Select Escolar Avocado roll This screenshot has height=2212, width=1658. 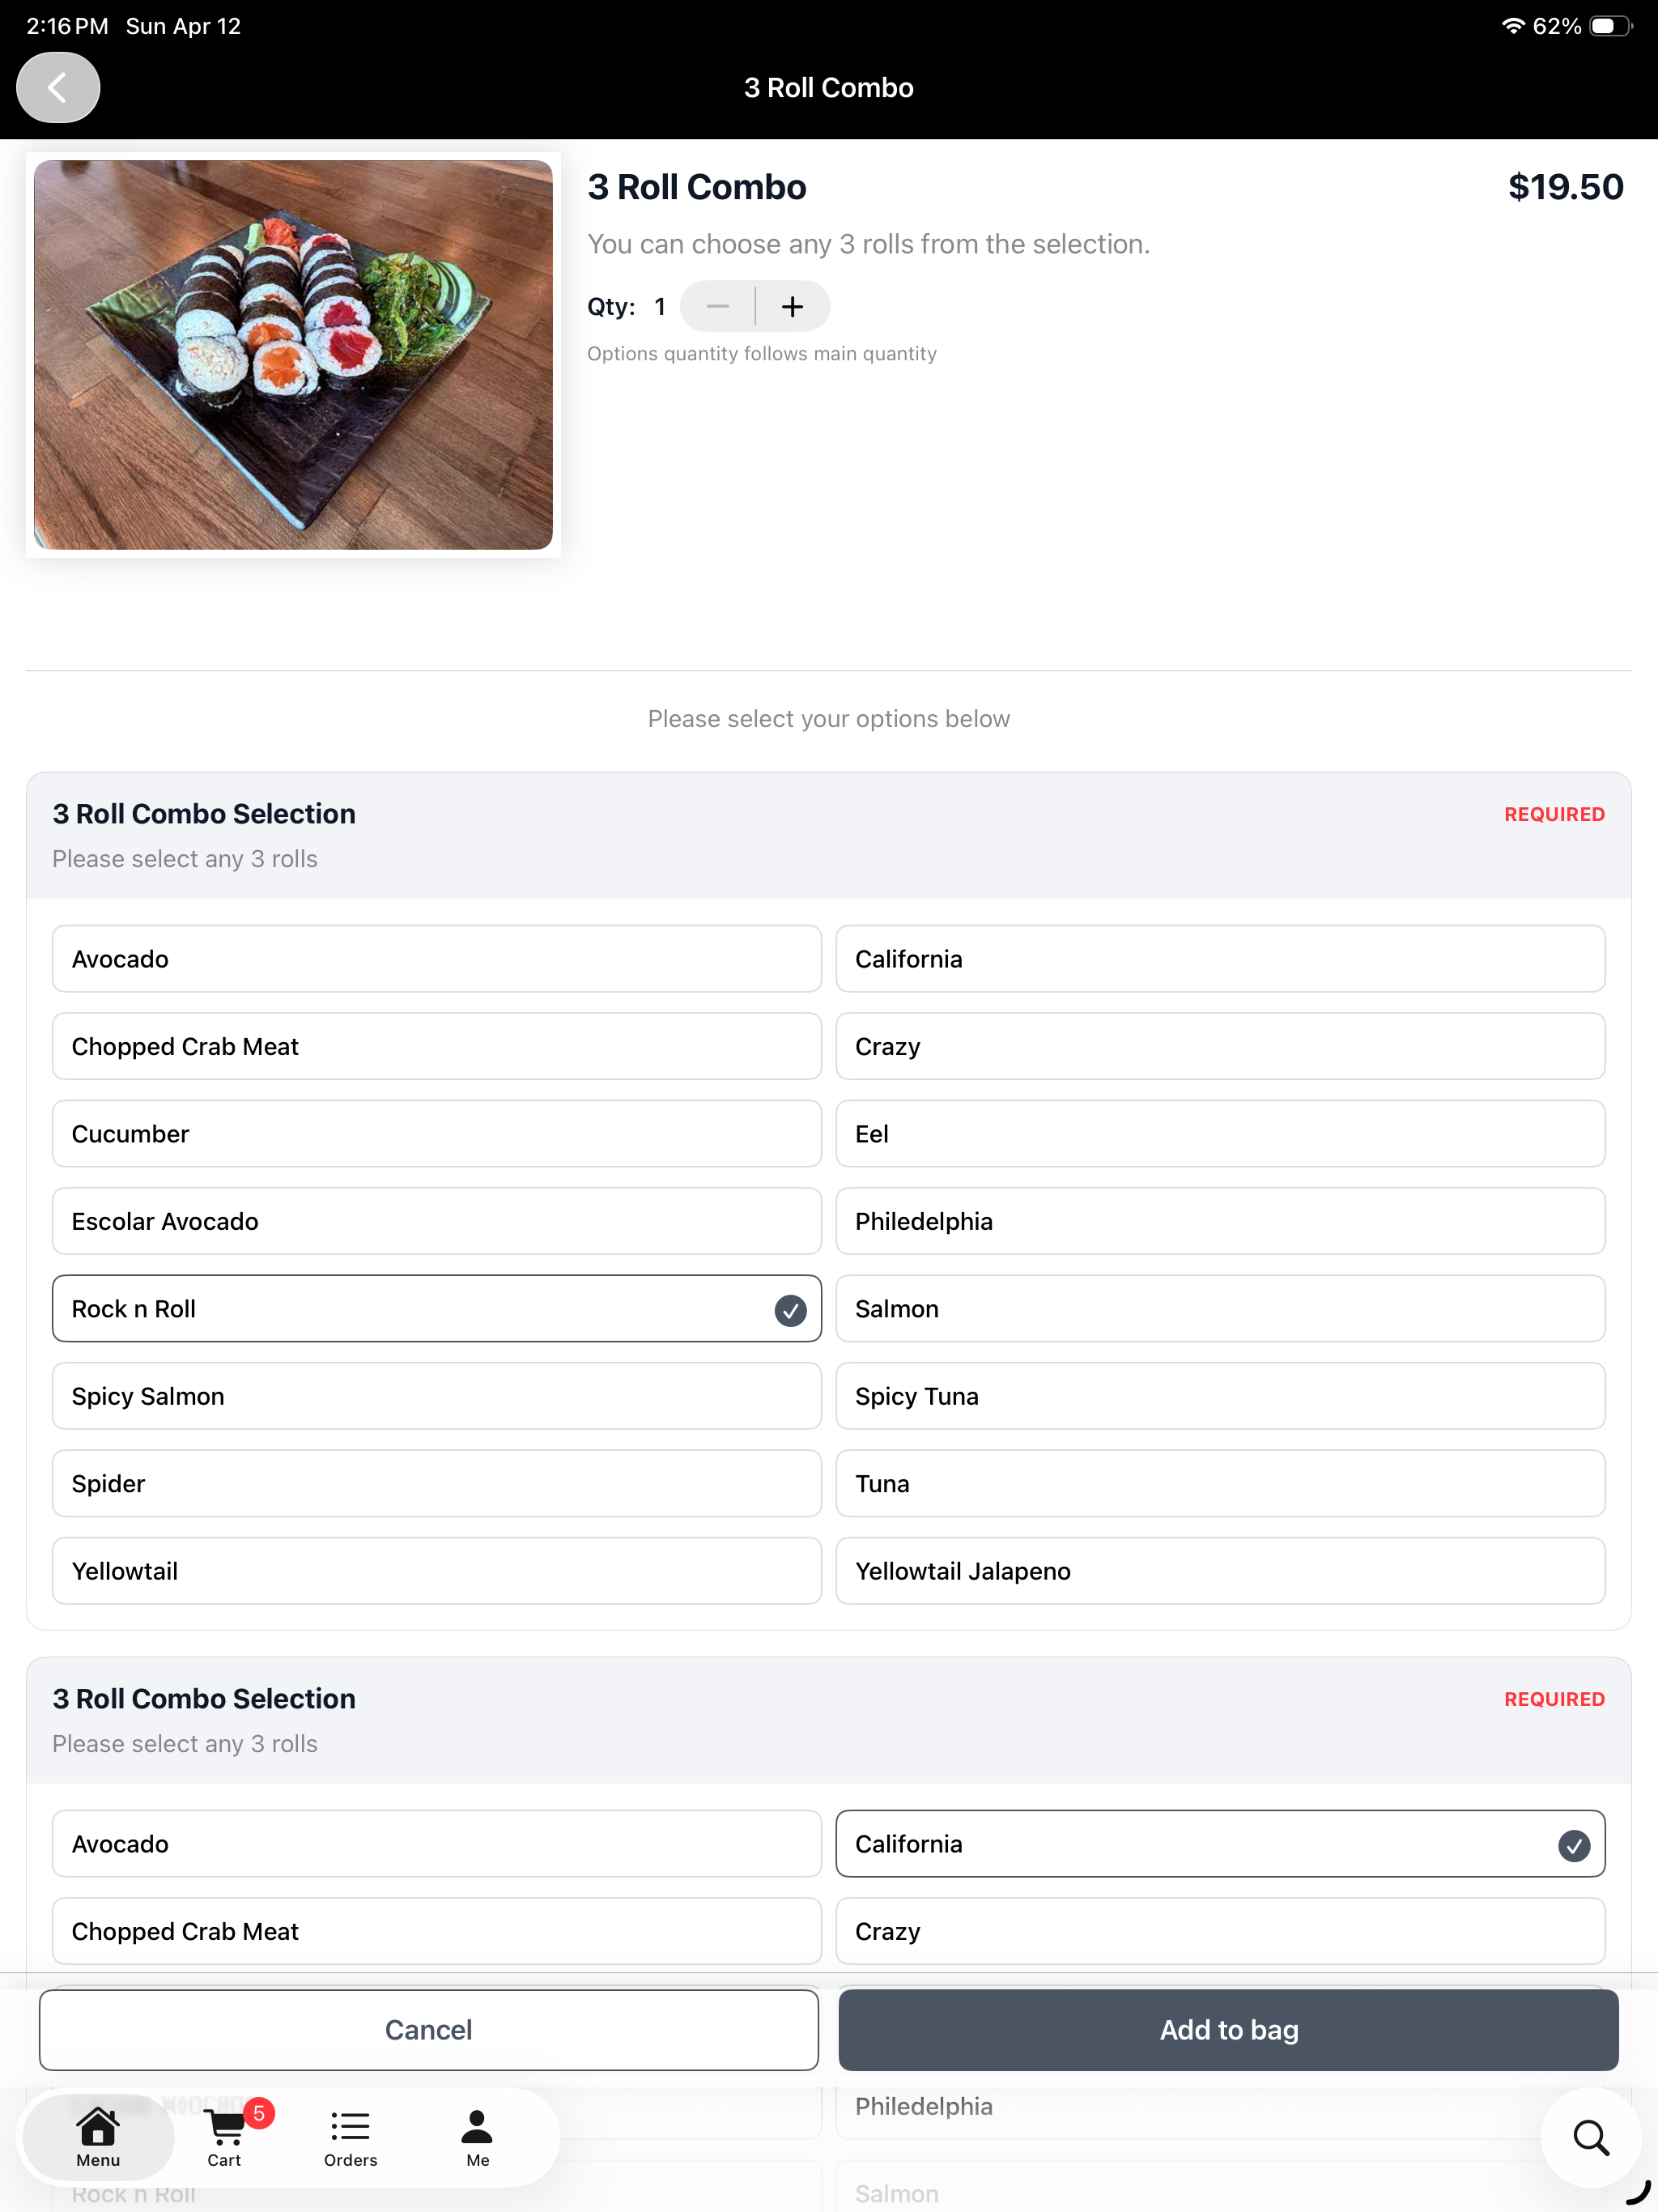[437, 1221]
